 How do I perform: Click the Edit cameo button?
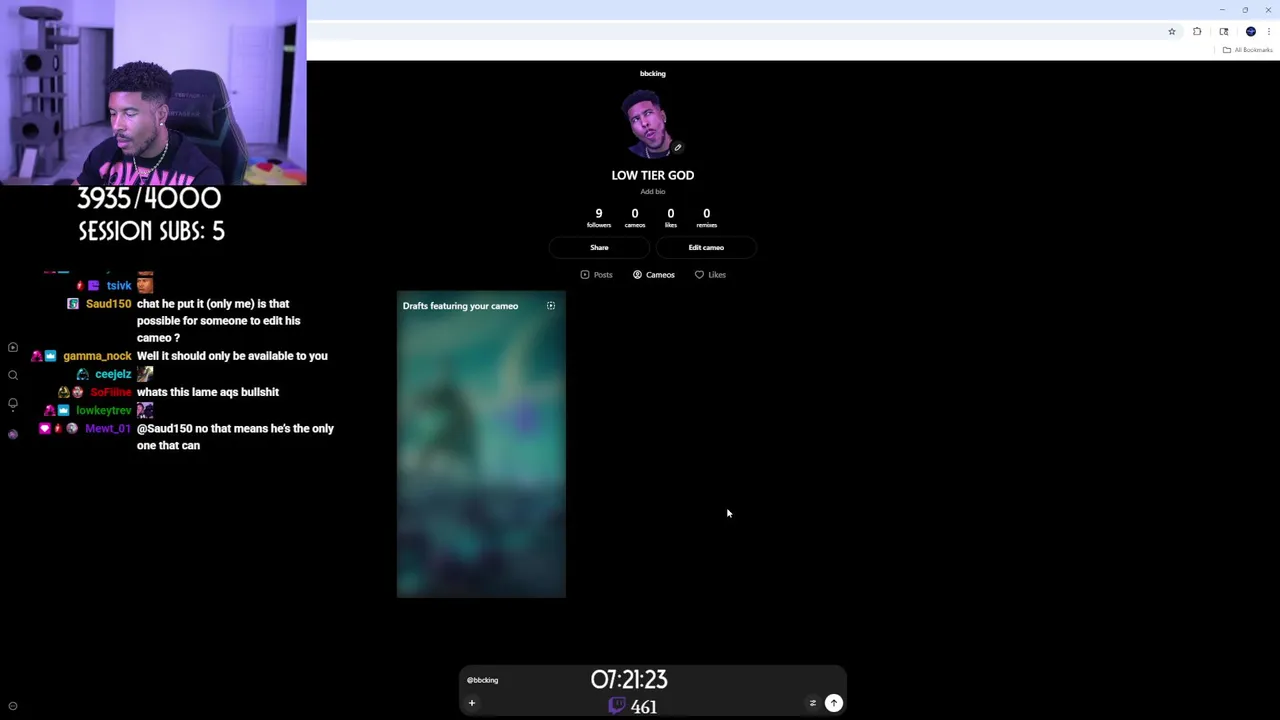[706, 247]
